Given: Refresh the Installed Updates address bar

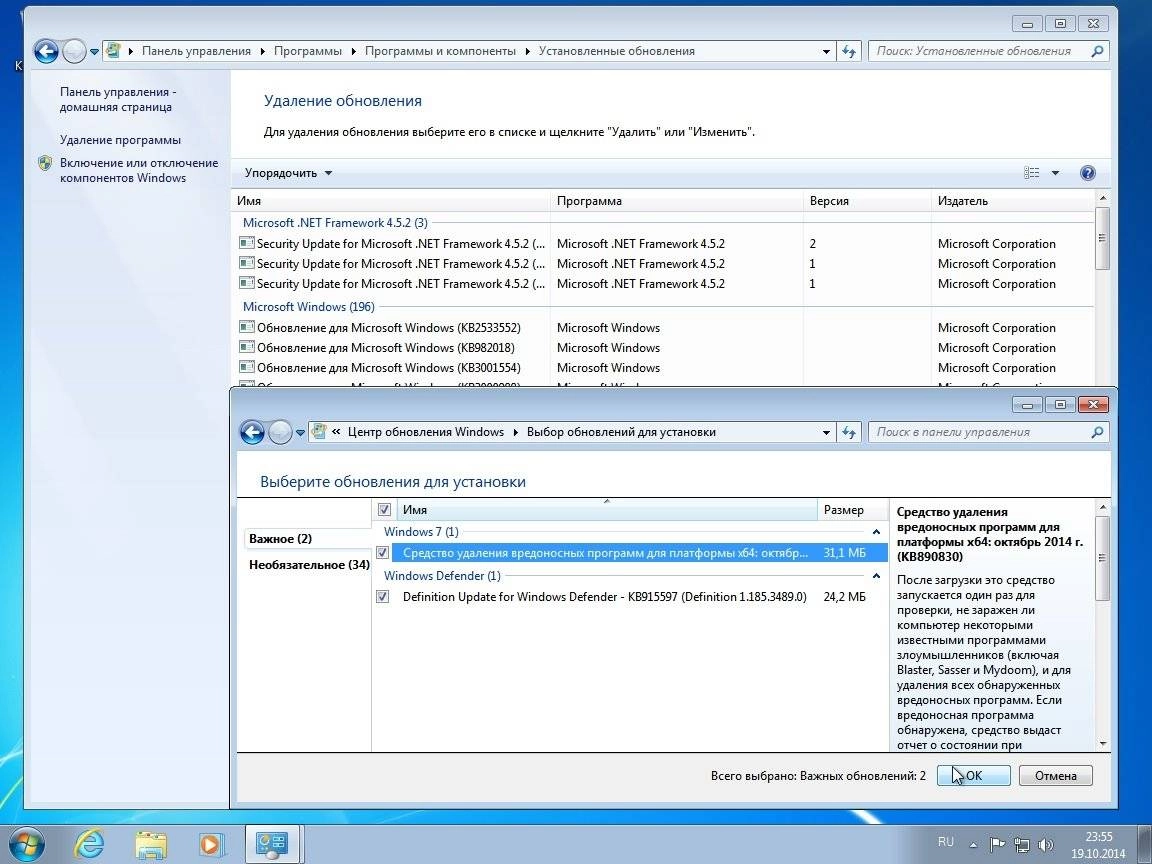Looking at the screenshot, I should pyautogui.click(x=849, y=51).
